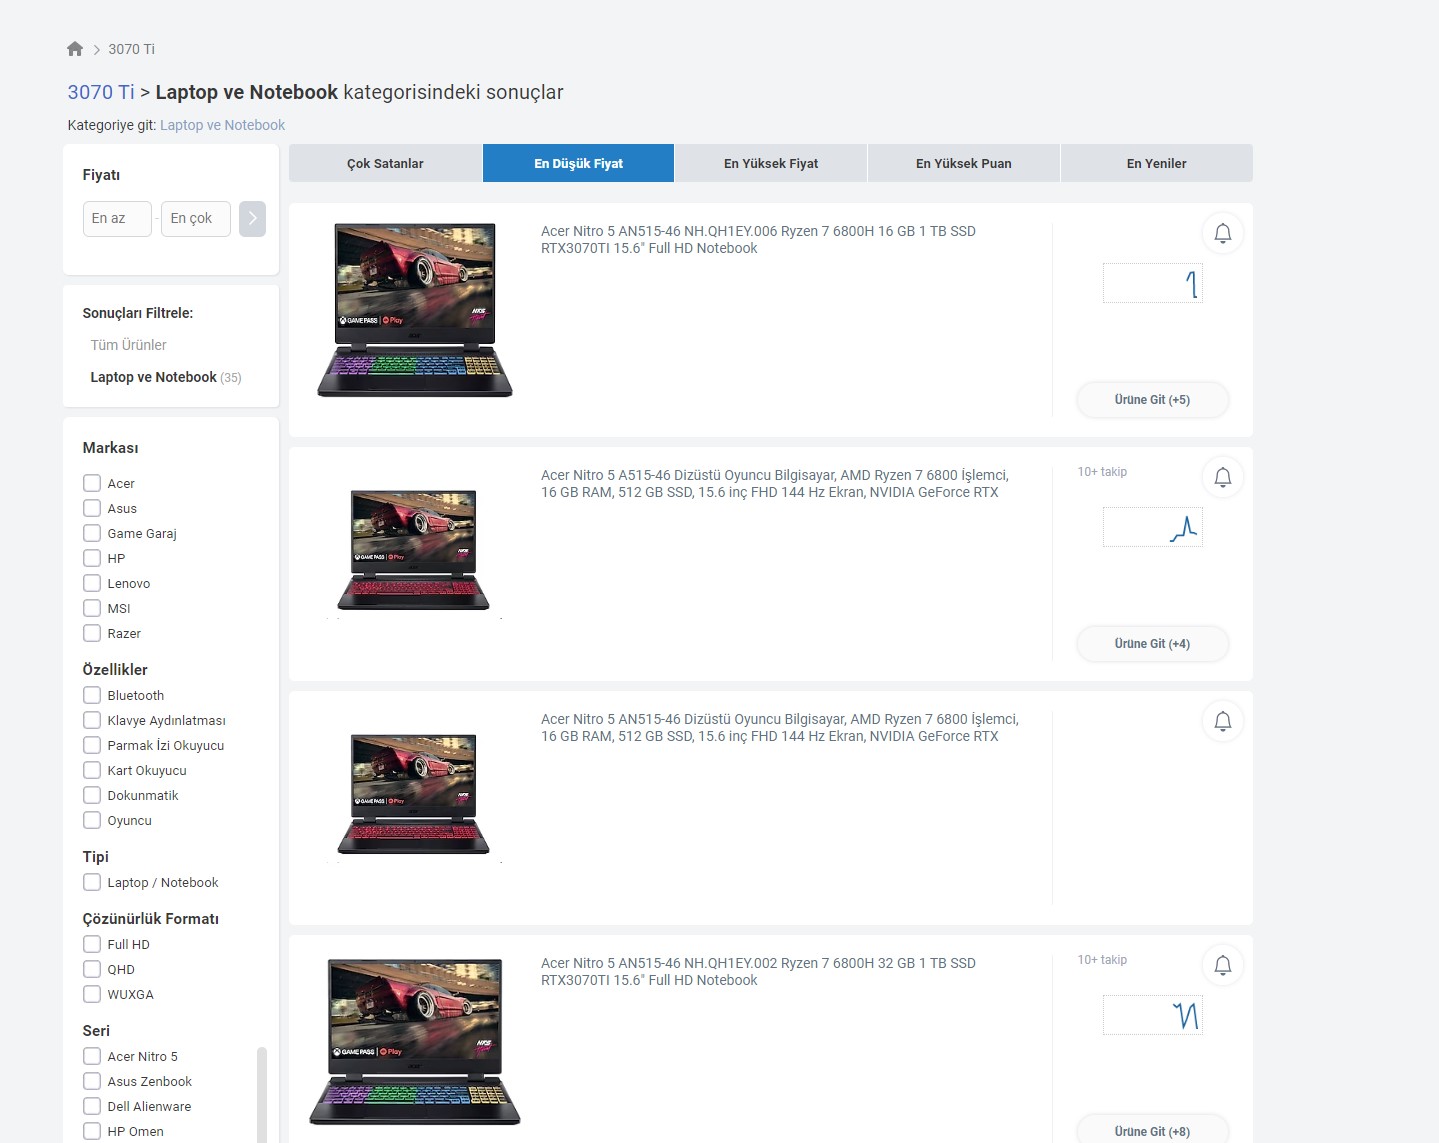Open NH.QH1EY.006 laptop product image
This screenshot has width=1439, height=1143.
415,310
